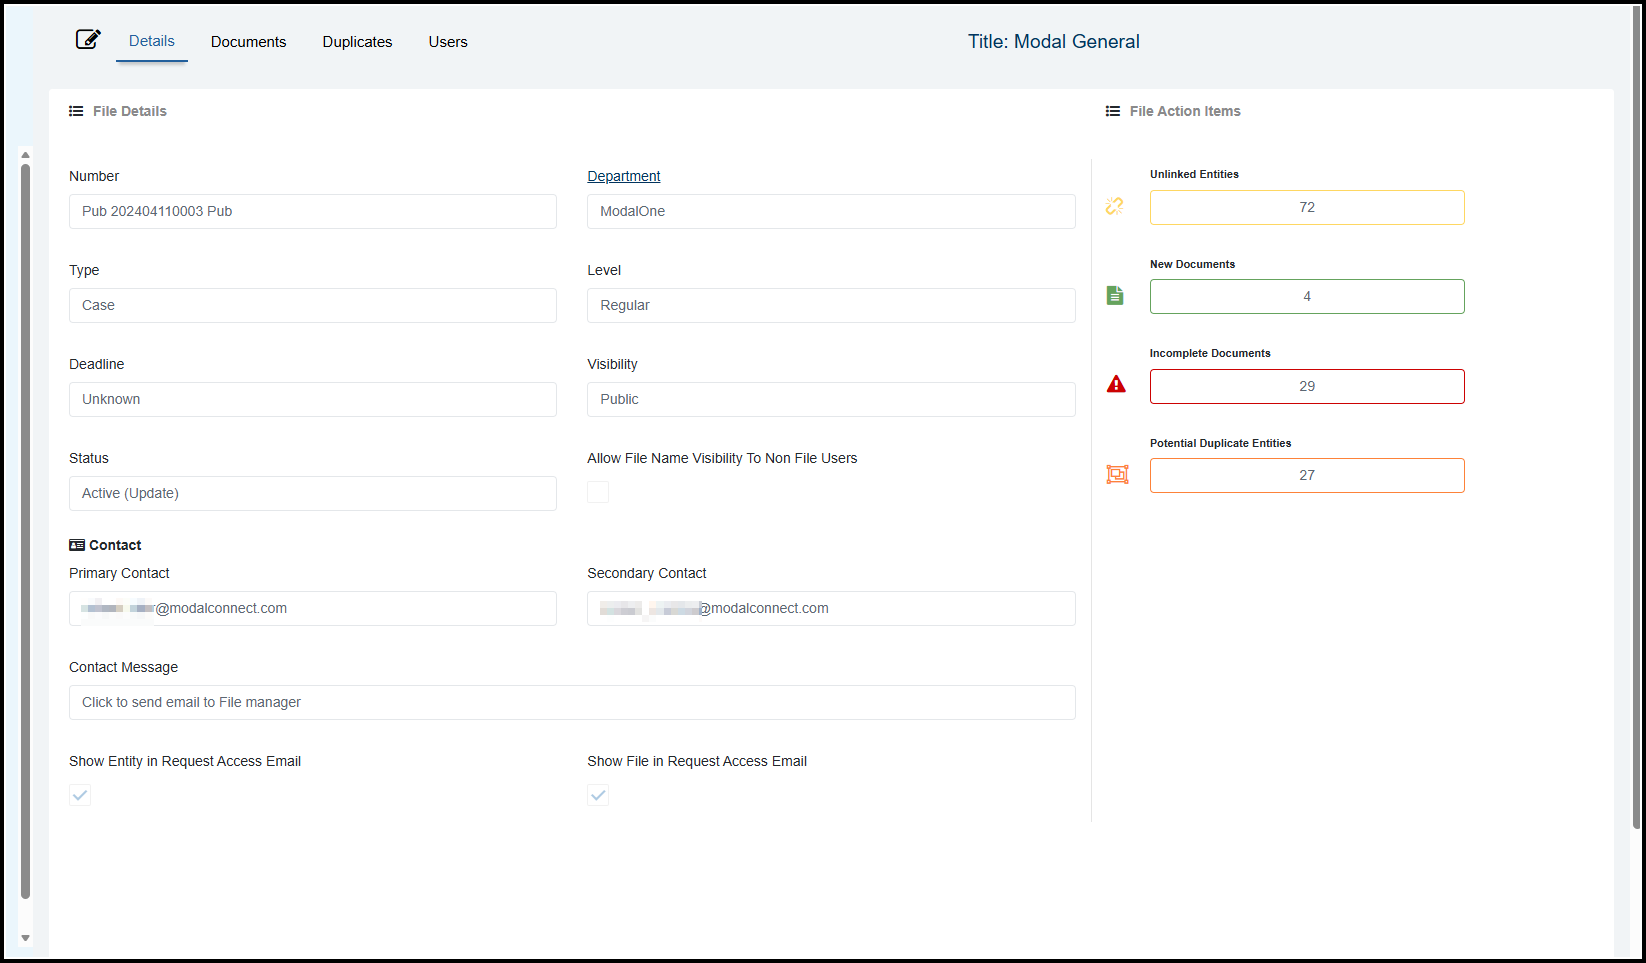Click the New Documents green file icon
The height and width of the screenshot is (963, 1646).
click(x=1115, y=296)
